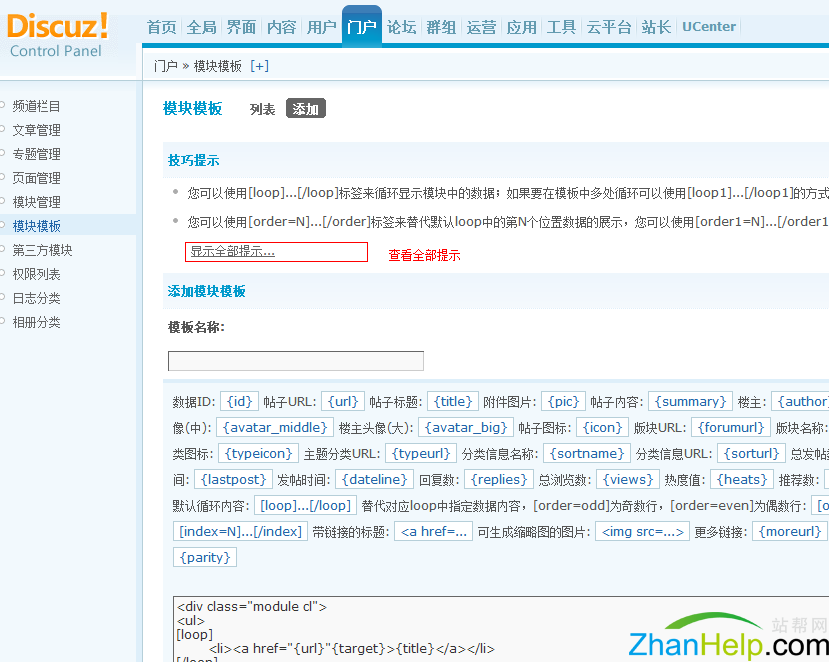
Task: Click the [loop]...[/loop] tag button
Action: 305,505
